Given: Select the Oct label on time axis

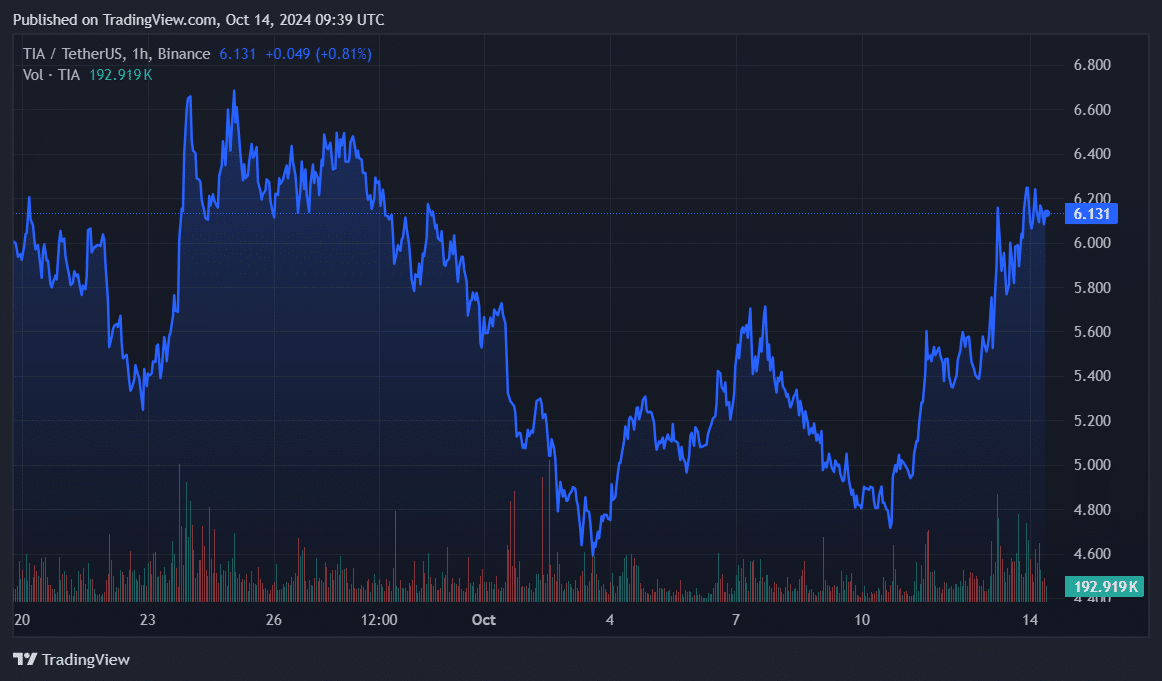Looking at the screenshot, I should pyautogui.click(x=484, y=620).
